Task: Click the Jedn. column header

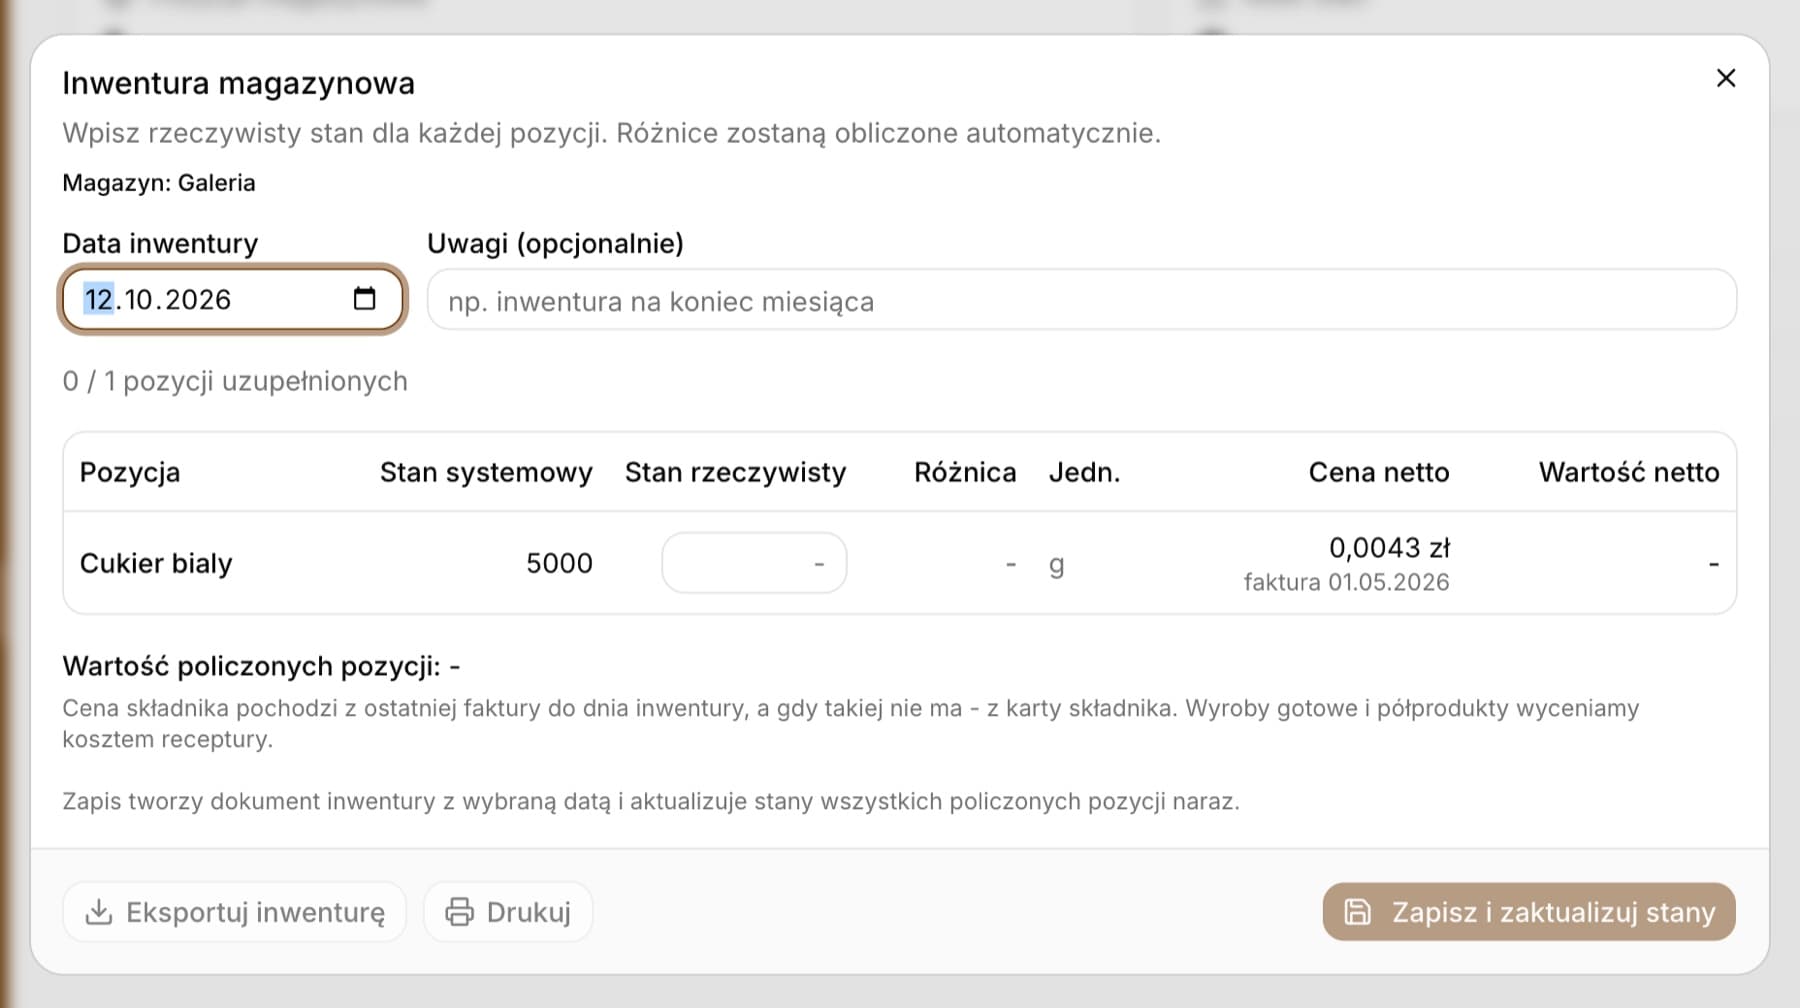Action: (1084, 472)
